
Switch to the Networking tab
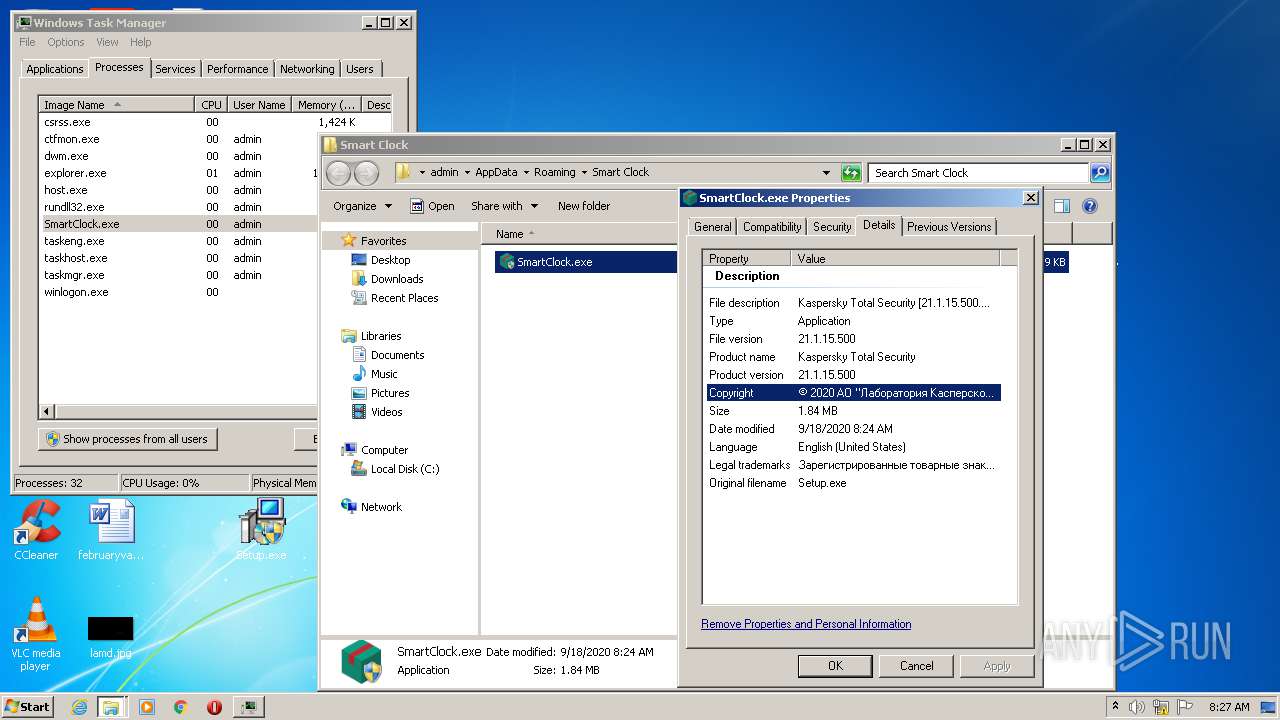click(307, 69)
